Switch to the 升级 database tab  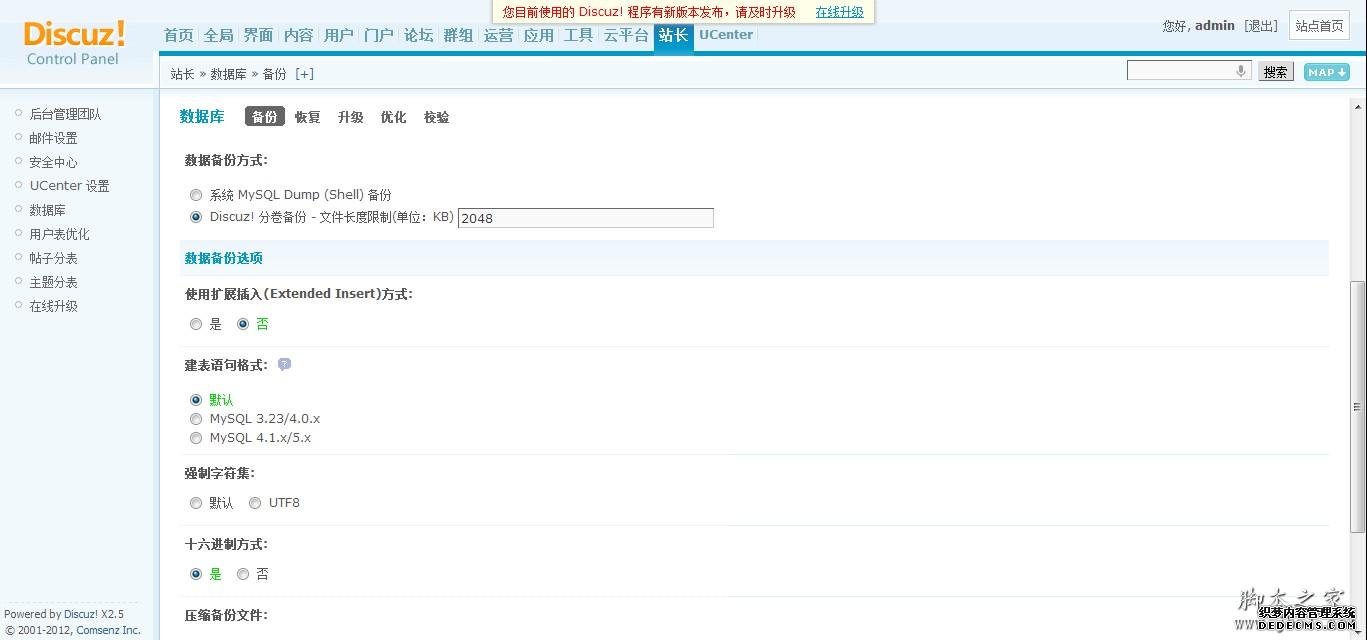(350, 117)
